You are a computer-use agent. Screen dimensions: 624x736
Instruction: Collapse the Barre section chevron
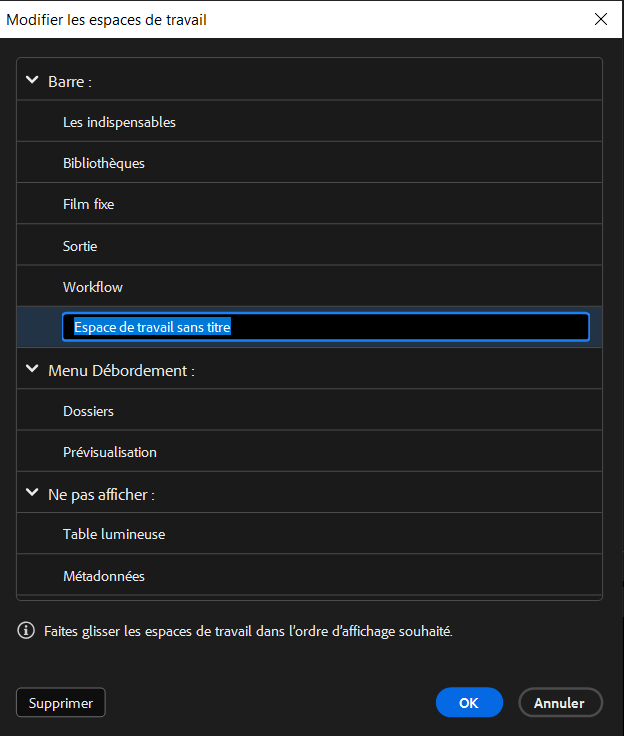(x=32, y=80)
